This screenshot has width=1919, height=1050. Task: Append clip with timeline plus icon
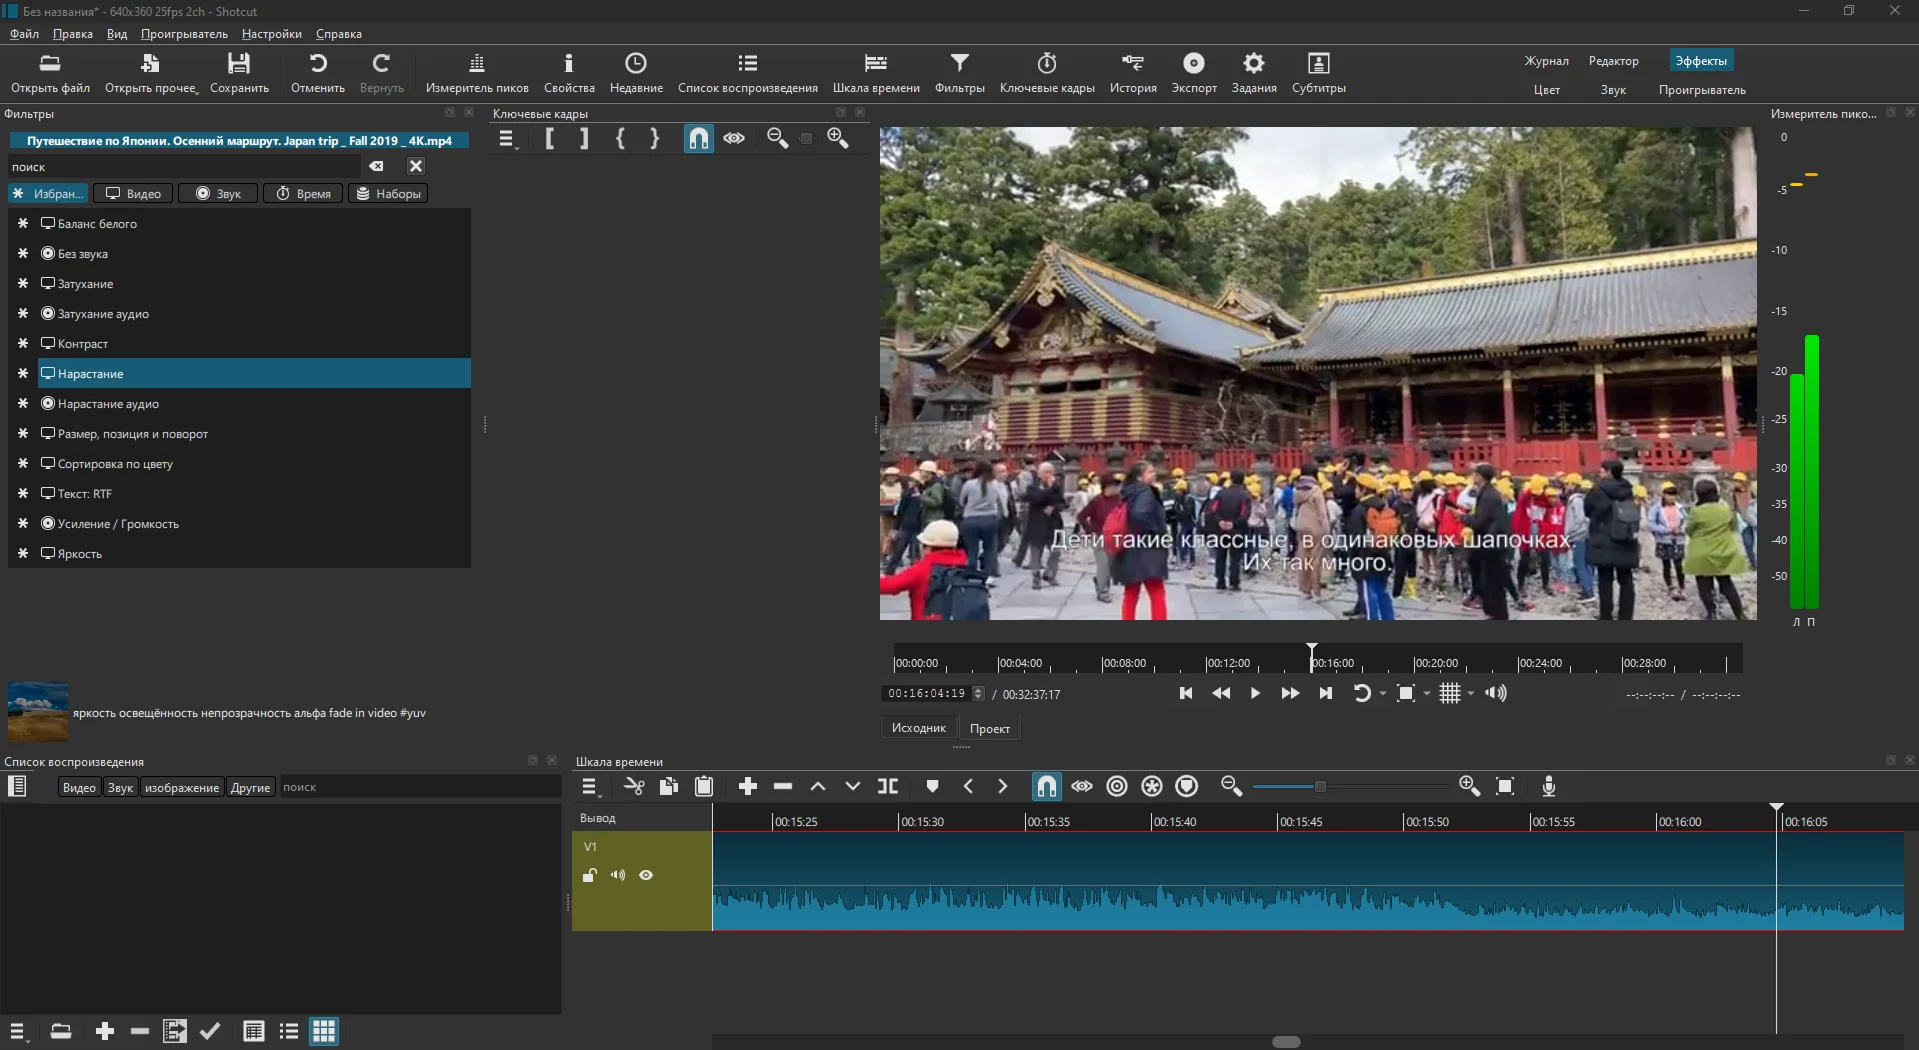[748, 787]
